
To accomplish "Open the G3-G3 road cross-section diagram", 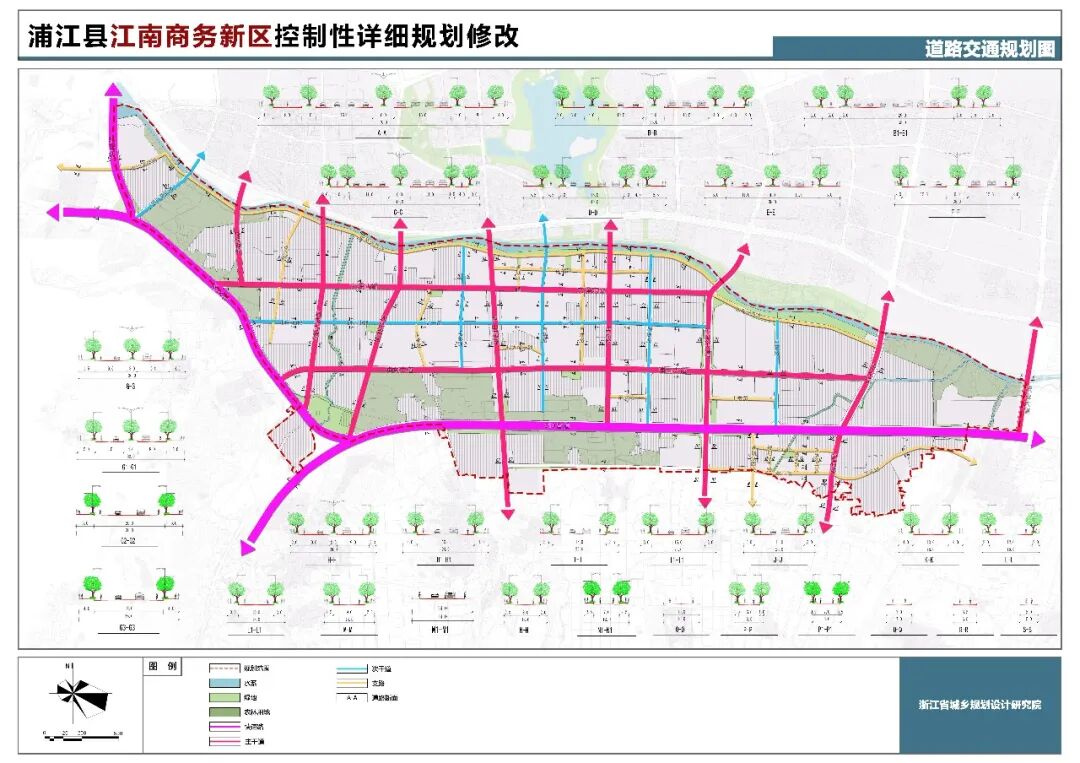I will point(128,600).
